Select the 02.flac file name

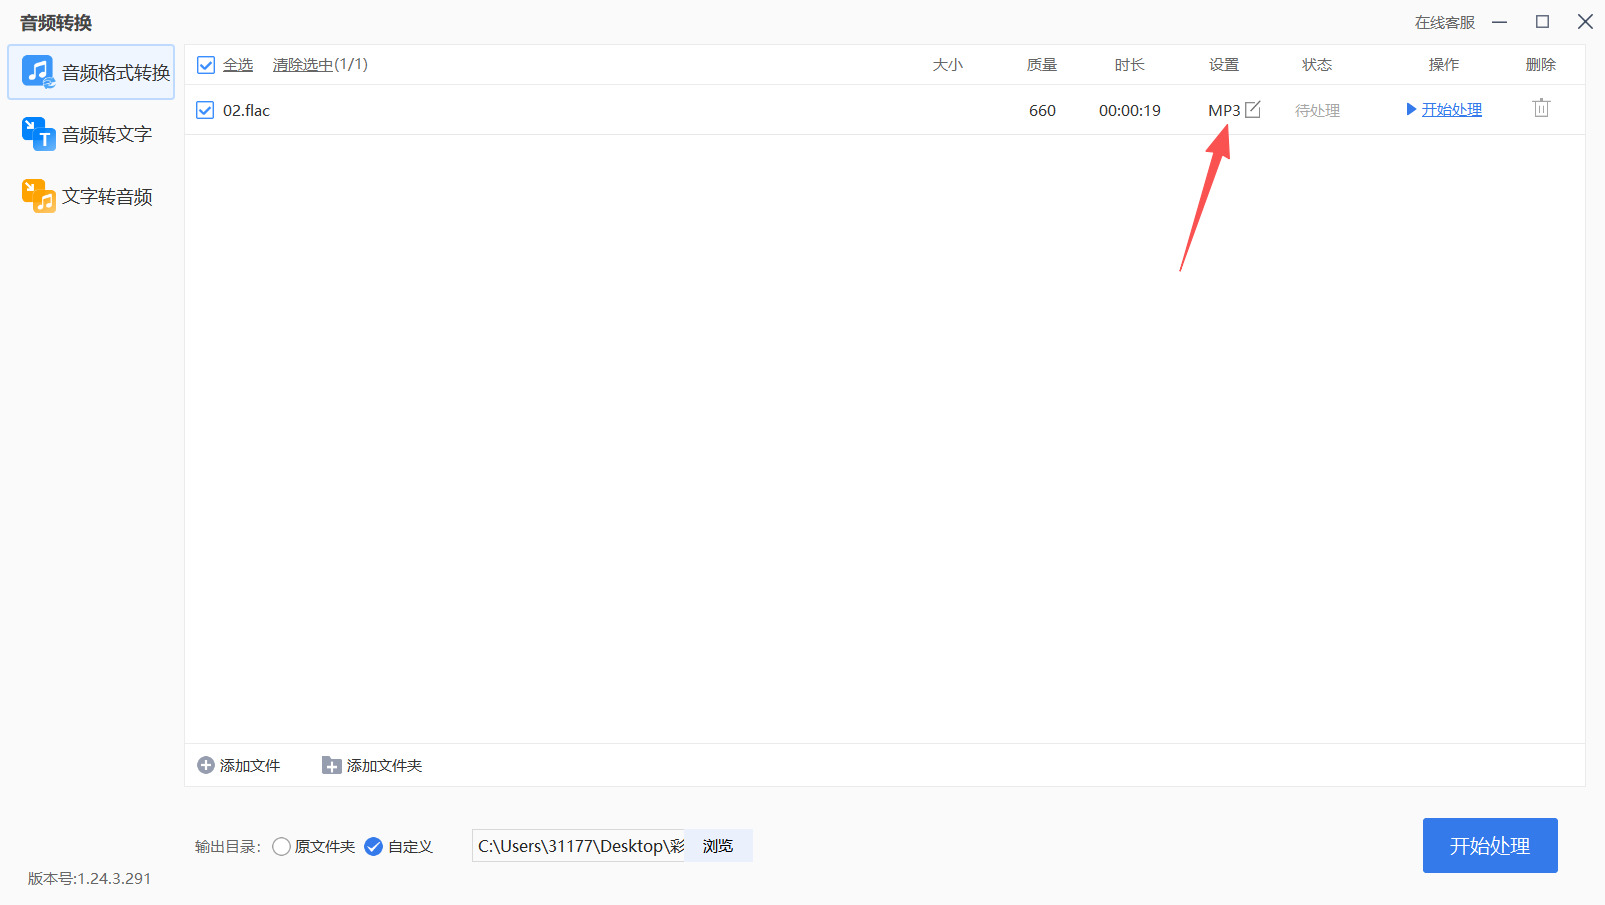[246, 110]
